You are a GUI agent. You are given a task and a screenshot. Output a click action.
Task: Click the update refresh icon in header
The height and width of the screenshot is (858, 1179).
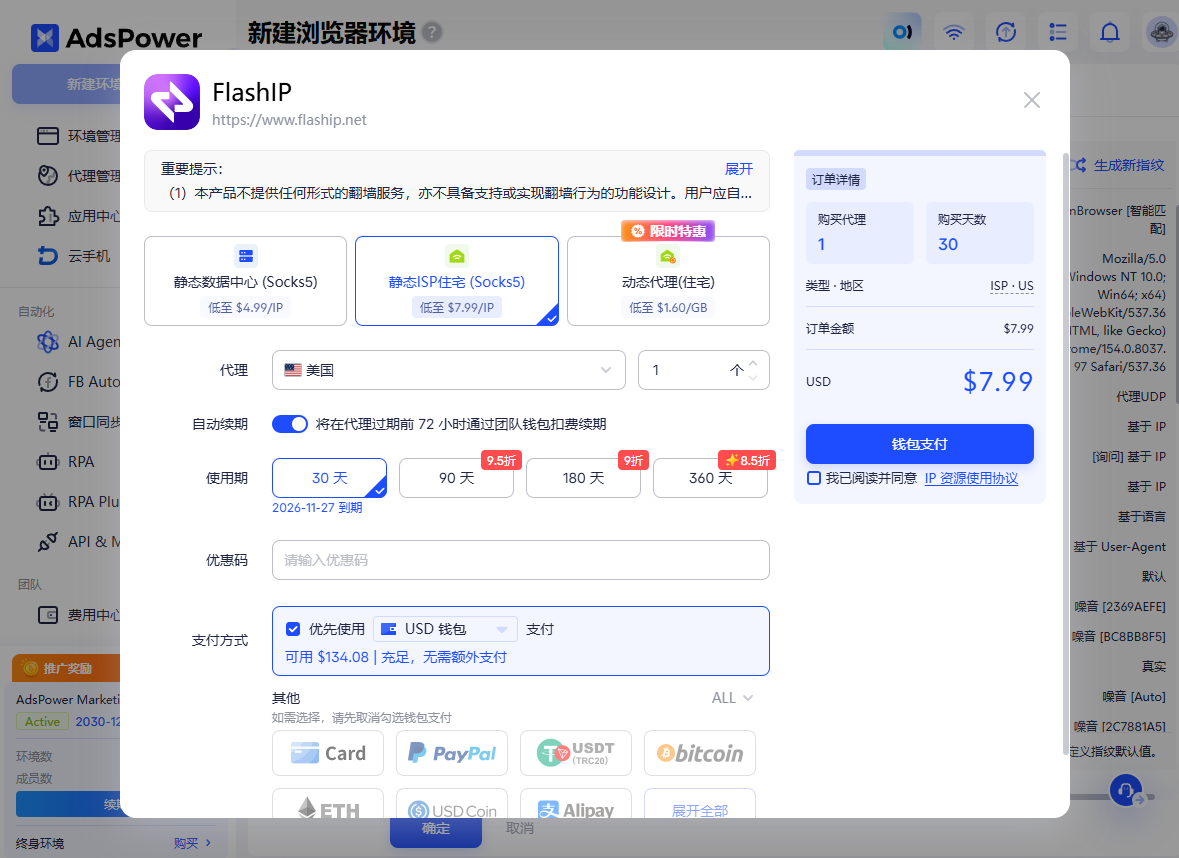pyautogui.click(x=1006, y=32)
